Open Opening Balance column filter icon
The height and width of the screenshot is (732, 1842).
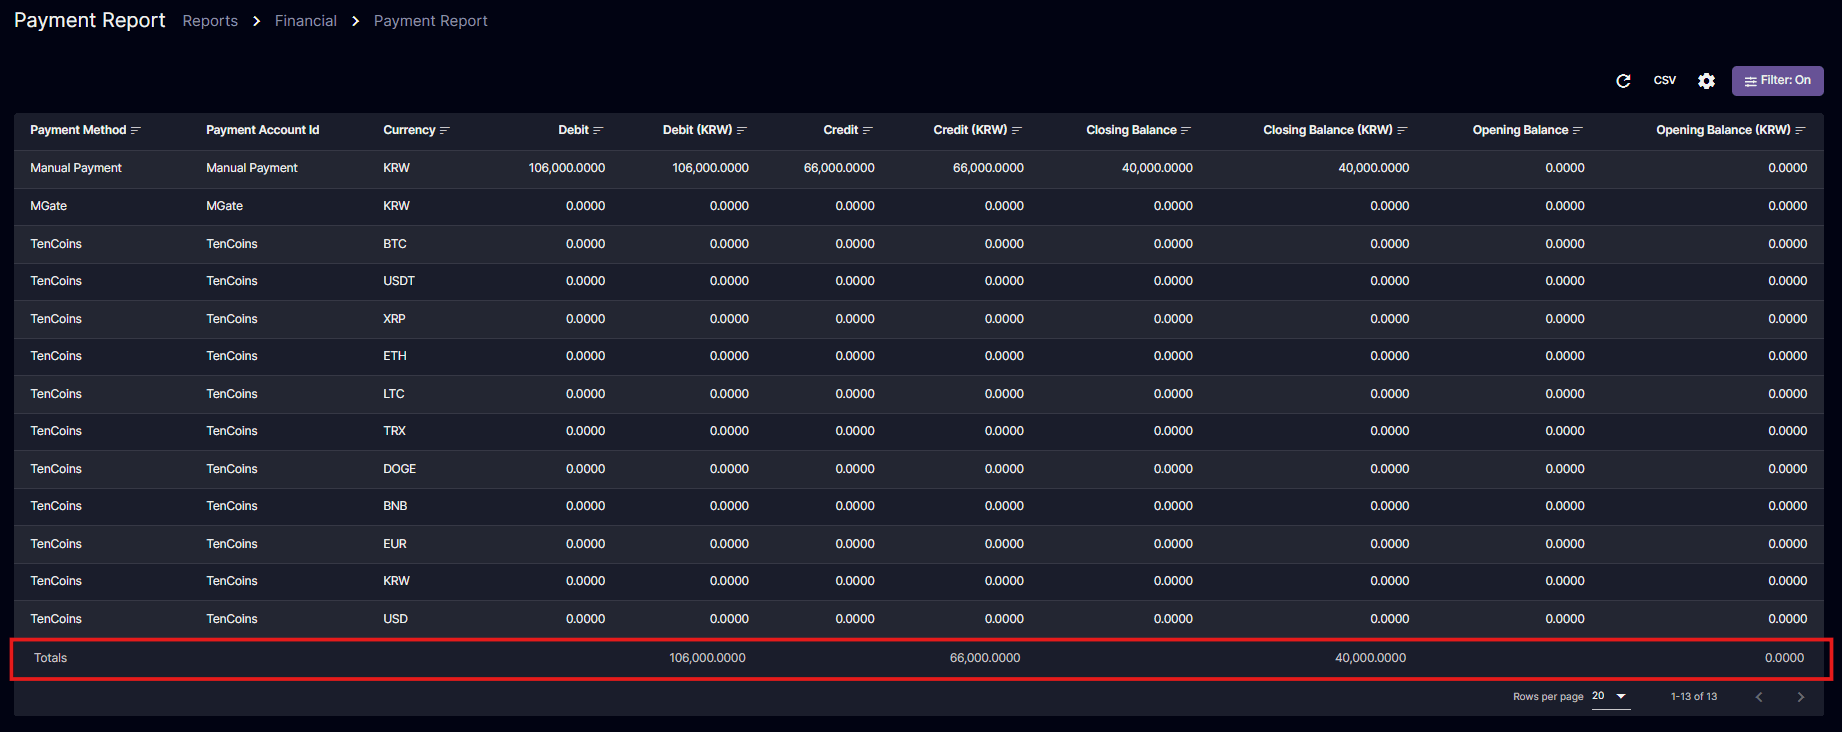tap(1578, 130)
